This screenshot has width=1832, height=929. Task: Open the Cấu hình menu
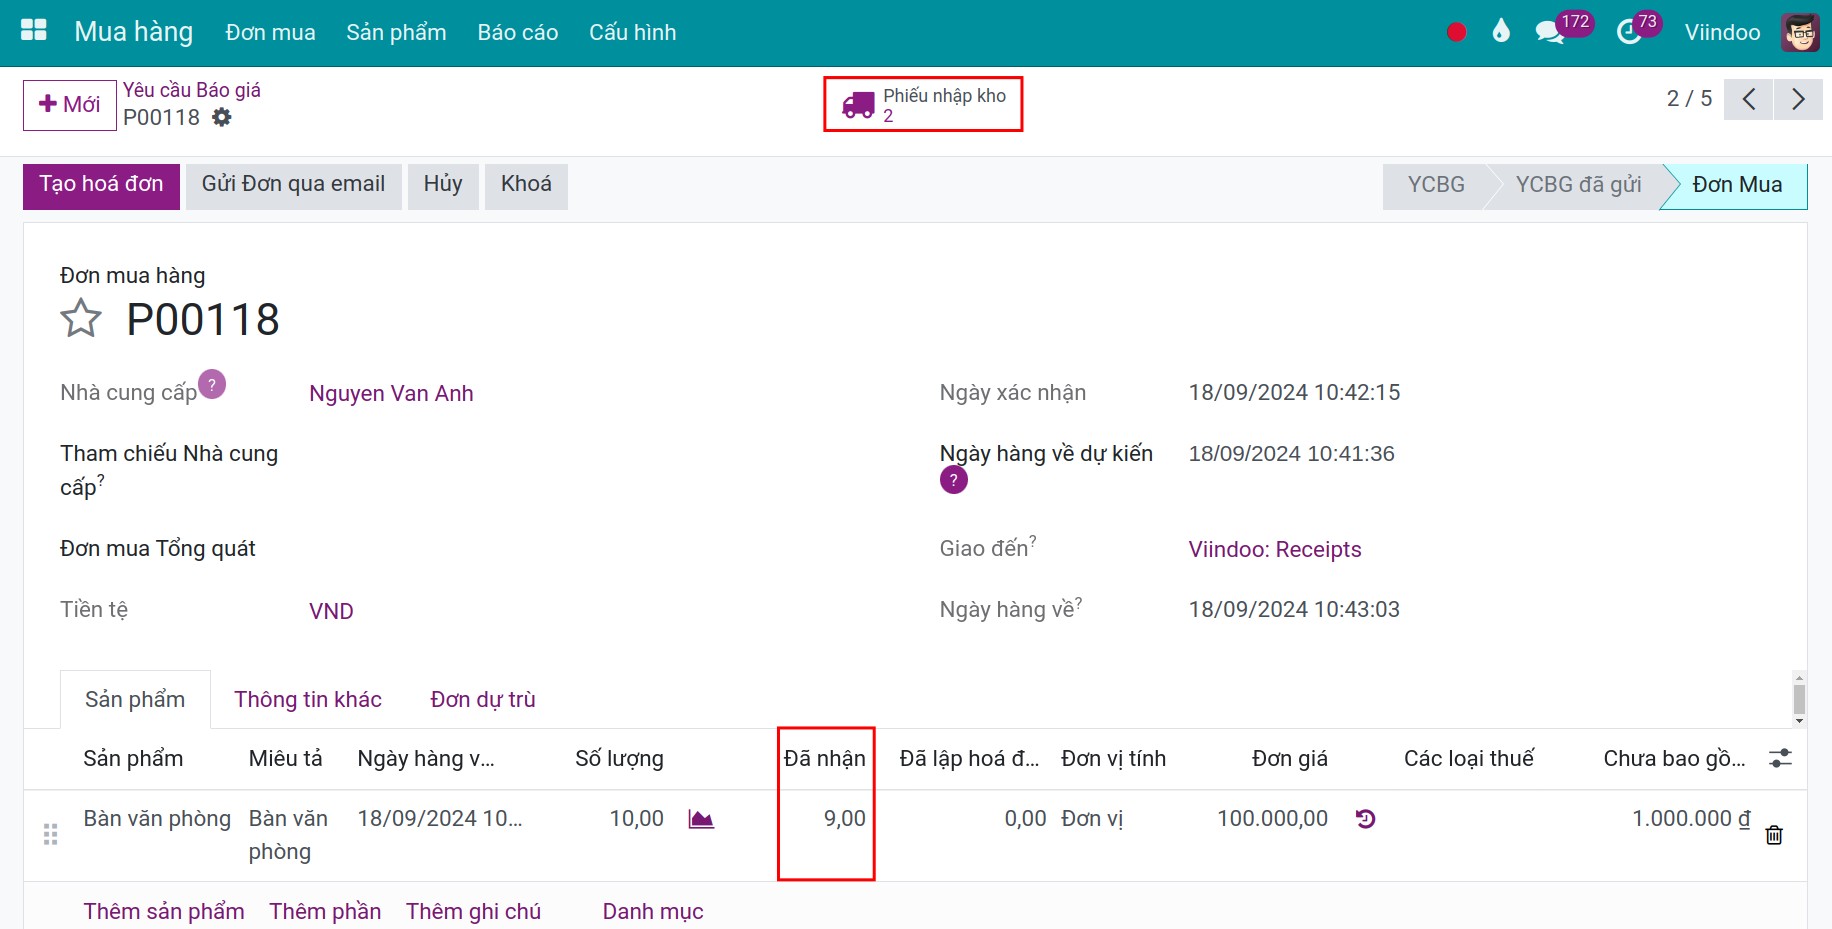click(x=632, y=32)
